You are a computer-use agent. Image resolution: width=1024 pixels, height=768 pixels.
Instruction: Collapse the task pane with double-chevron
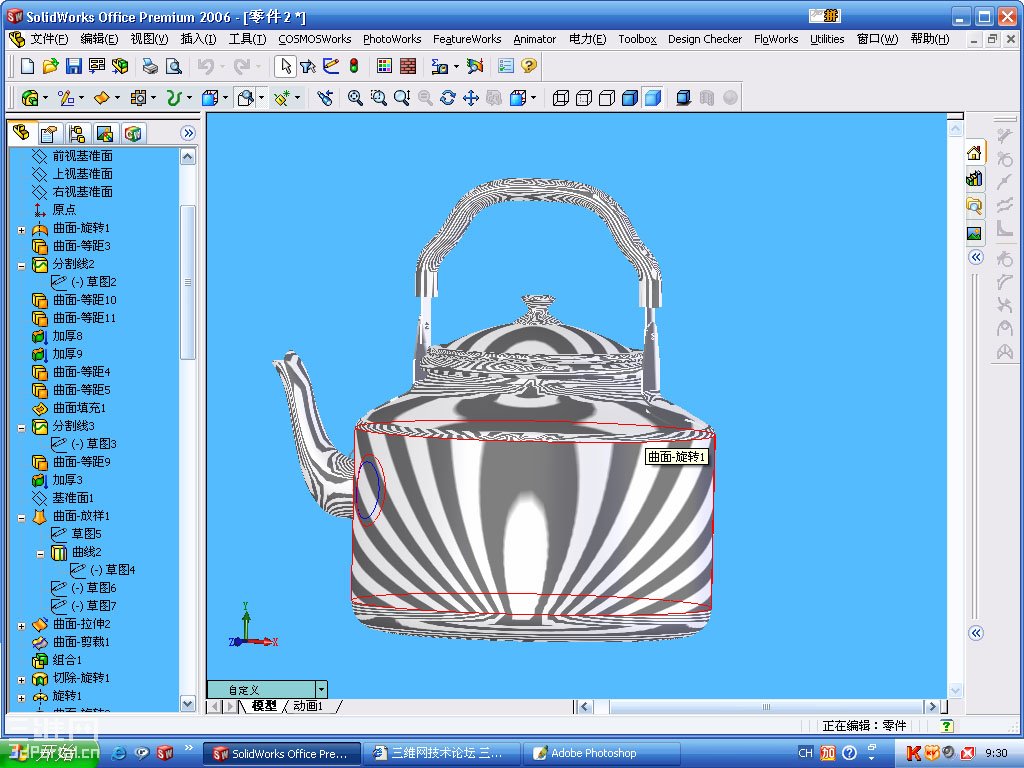[976, 257]
